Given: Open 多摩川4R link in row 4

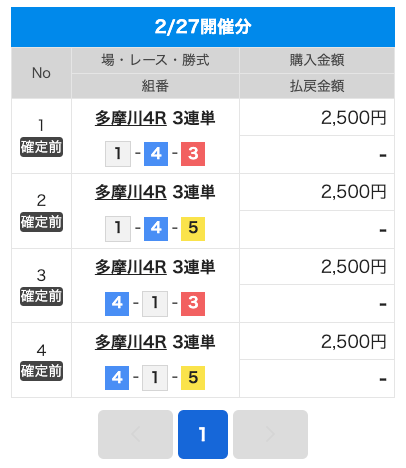Looking at the screenshot, I should 131,342.
